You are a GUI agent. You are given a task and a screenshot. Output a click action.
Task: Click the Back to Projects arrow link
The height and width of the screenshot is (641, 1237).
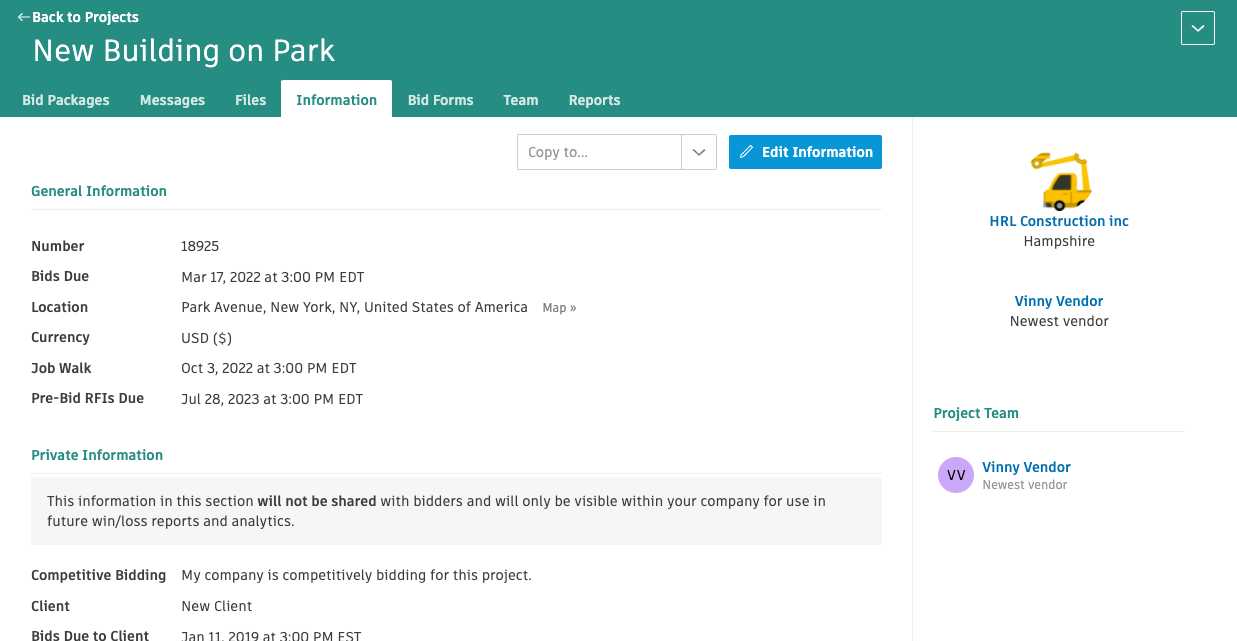pyautogui.click(x=78, y=17)
